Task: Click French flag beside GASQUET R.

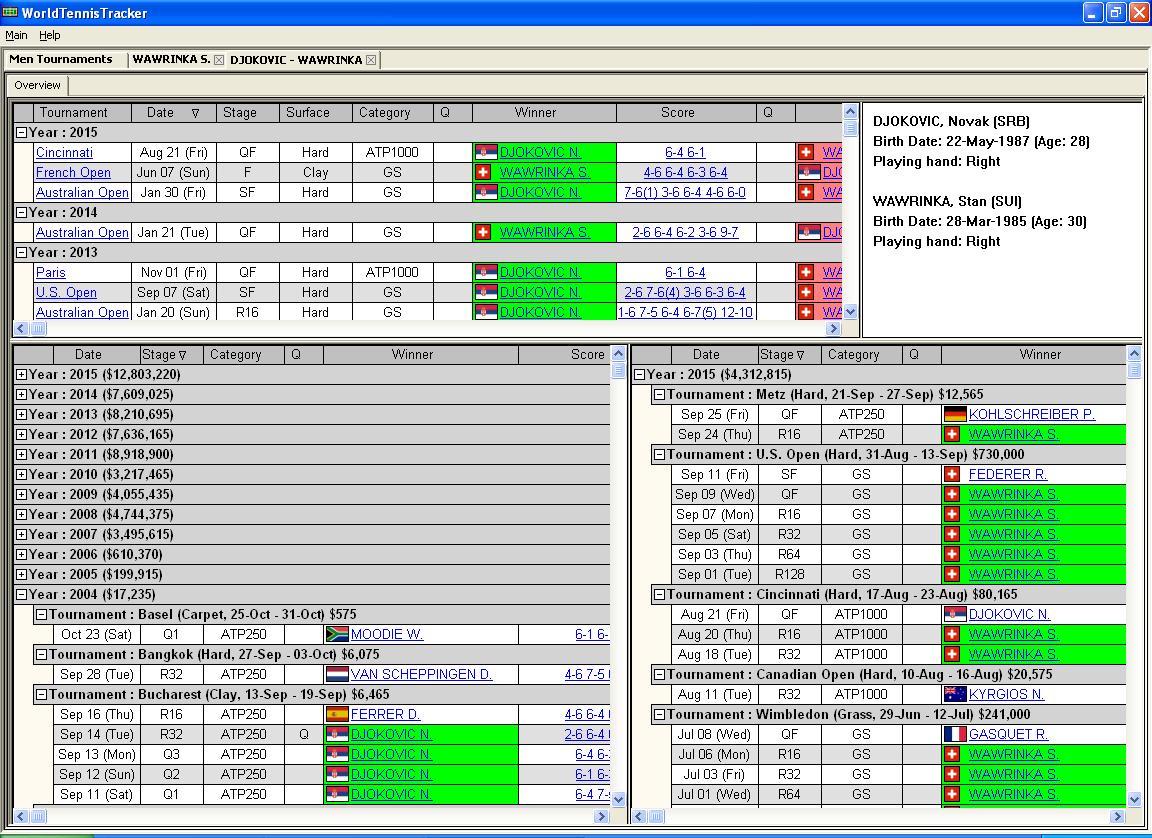Action: pos(955,734)
